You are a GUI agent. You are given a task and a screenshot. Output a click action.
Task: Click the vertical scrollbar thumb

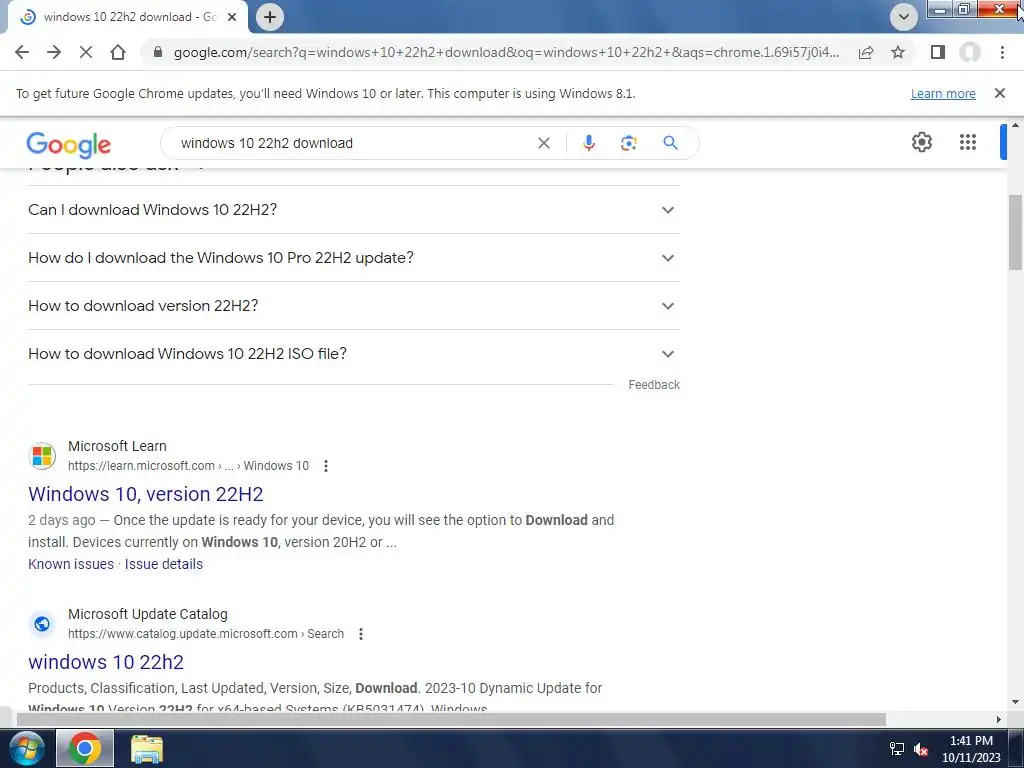(x=1015, y=232)
